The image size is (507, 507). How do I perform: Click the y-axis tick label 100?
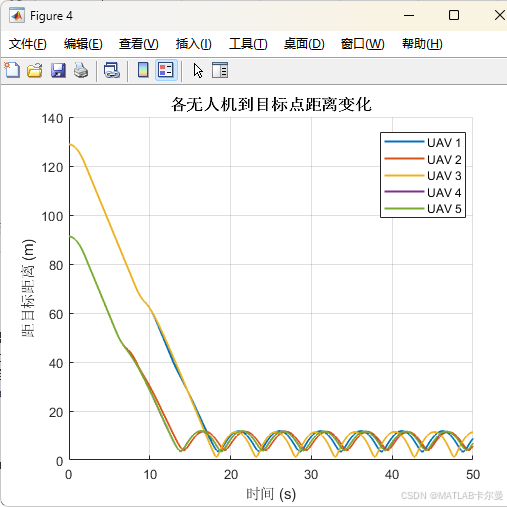(x=52, y=216)
